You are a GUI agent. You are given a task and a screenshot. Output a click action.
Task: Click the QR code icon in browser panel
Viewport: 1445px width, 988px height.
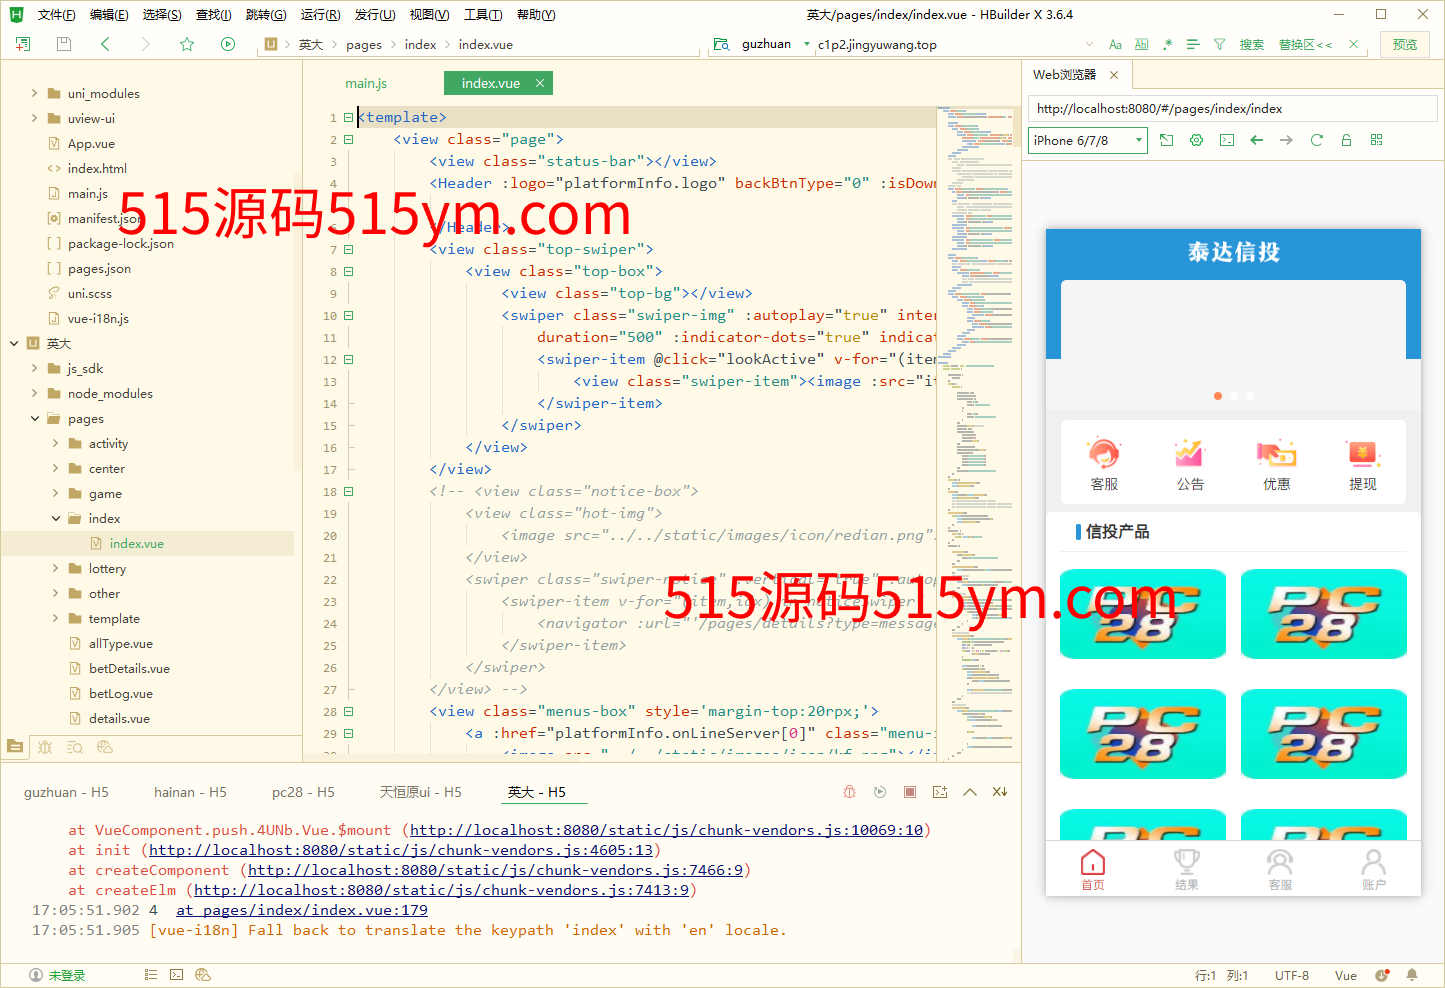pos(1376,141)
